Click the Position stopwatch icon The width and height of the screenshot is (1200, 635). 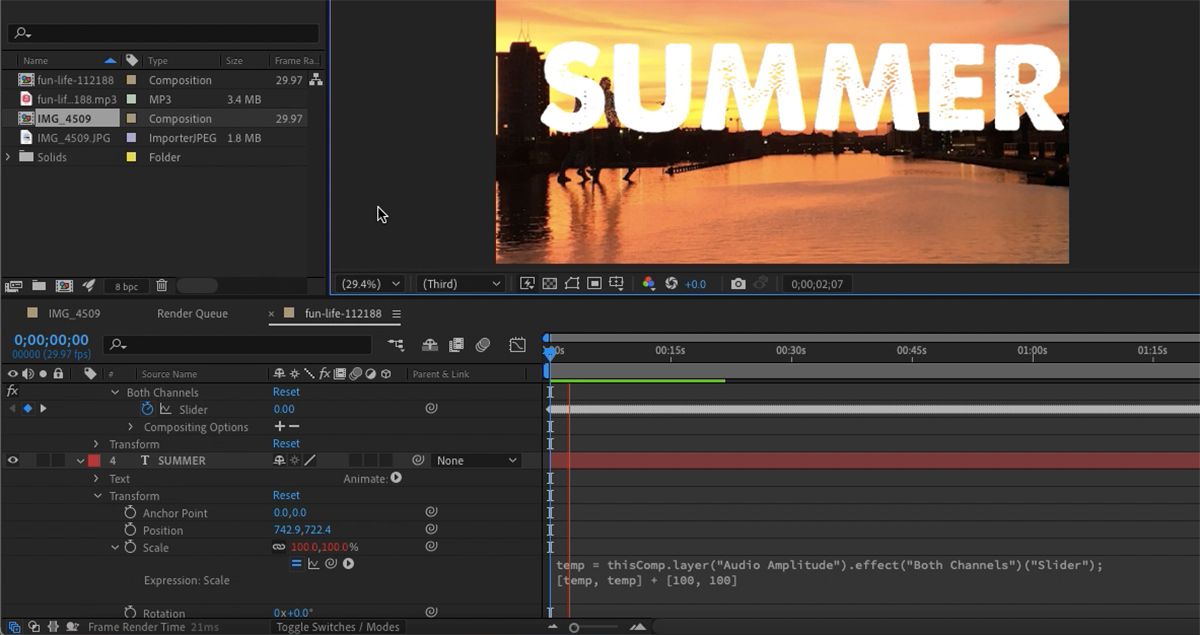pos(130,530)
